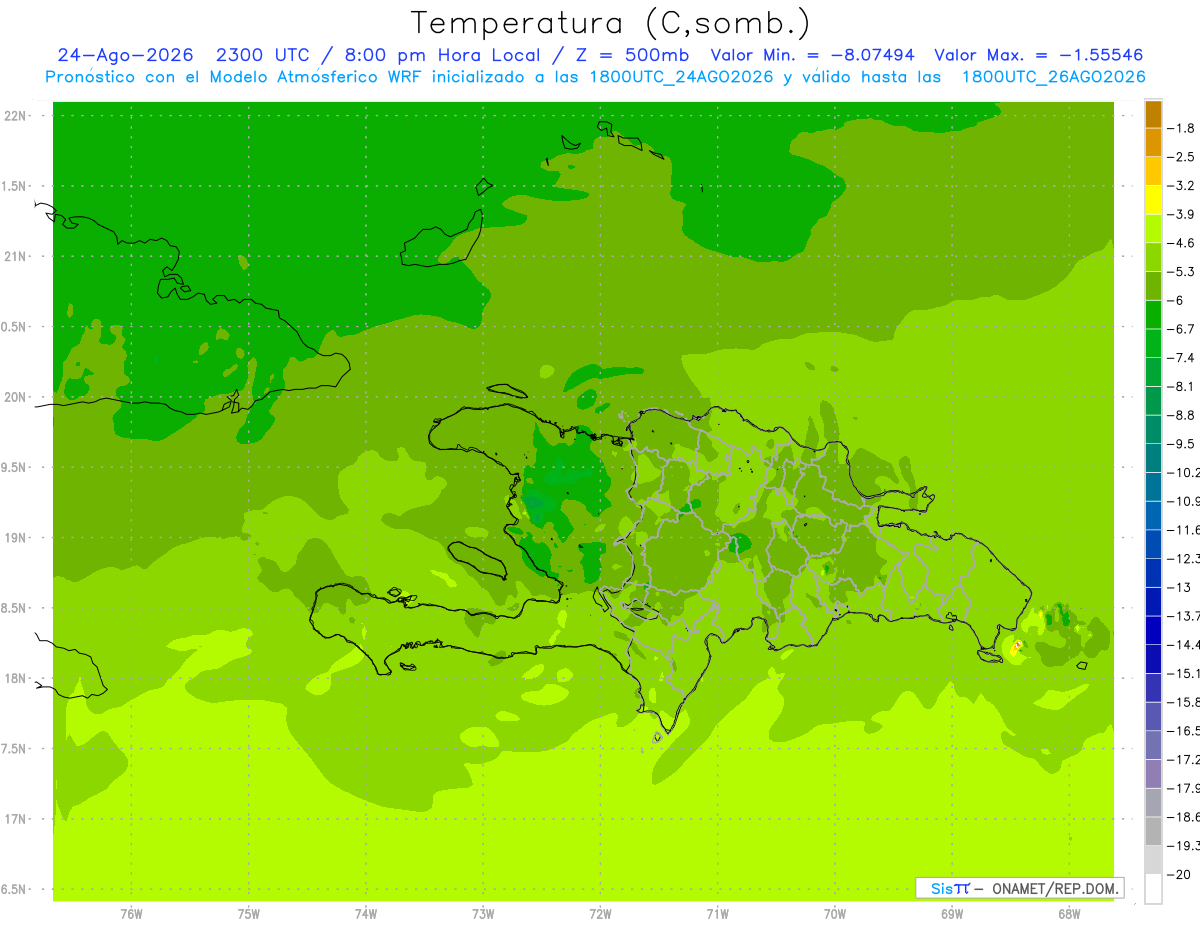Click the -5.3 colorbar value
1200x927 pixels.
coord(1181,271)
